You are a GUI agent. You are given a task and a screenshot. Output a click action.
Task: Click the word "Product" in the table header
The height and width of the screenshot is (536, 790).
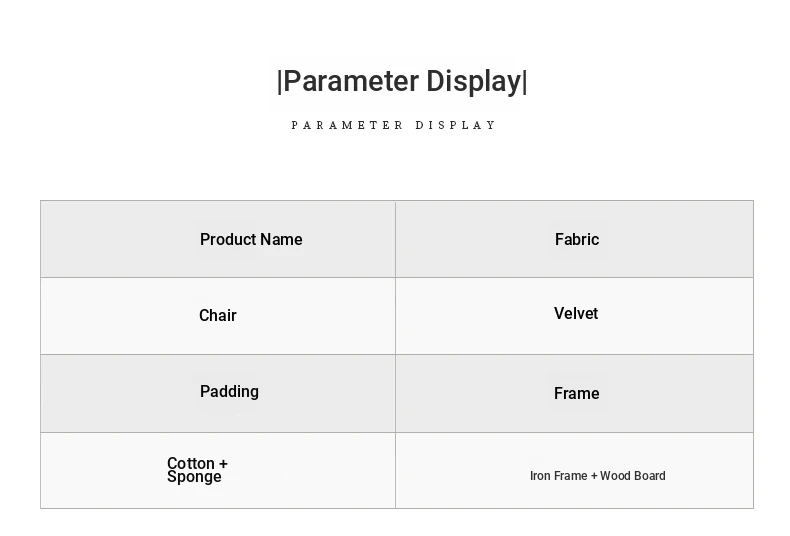point(230,240)
